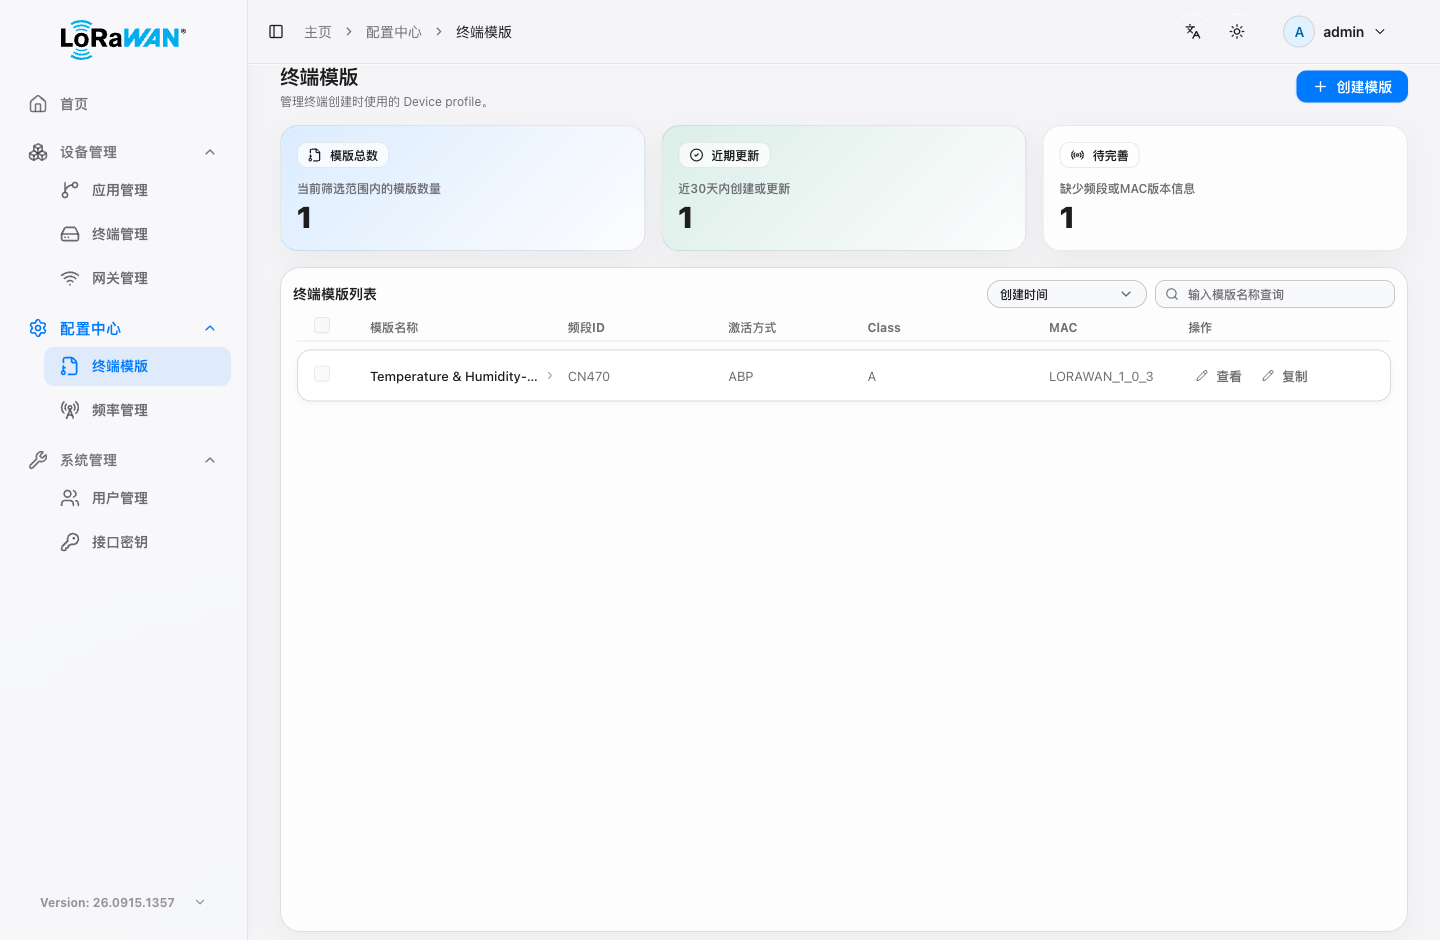Click the admin avatar circle
The image size is (1440, 940).
point(1299,32)
